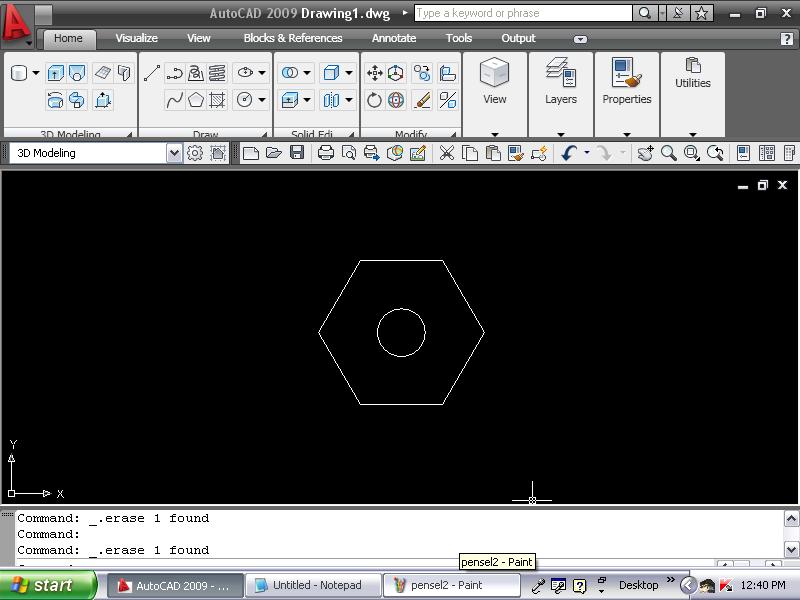
Task: Expand the Layers panel arrow
Action: click(561, 134)
